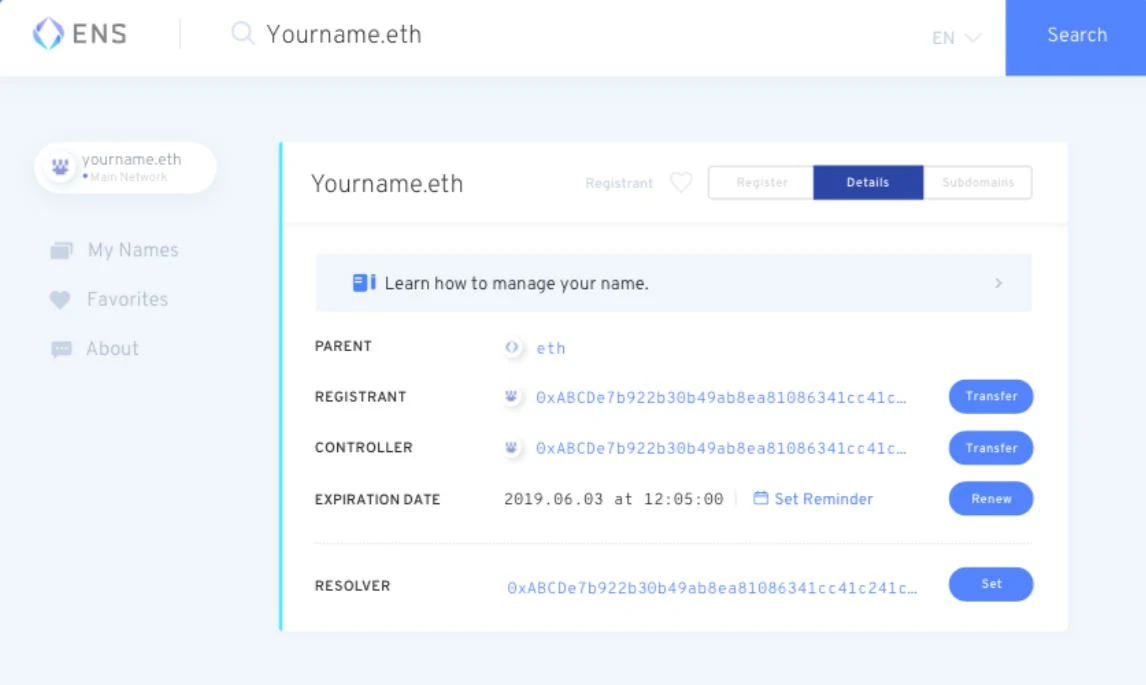
Task: Toggle the favorite heart next to Registrant
Action: pyautogui.click(x=680, y=182)
